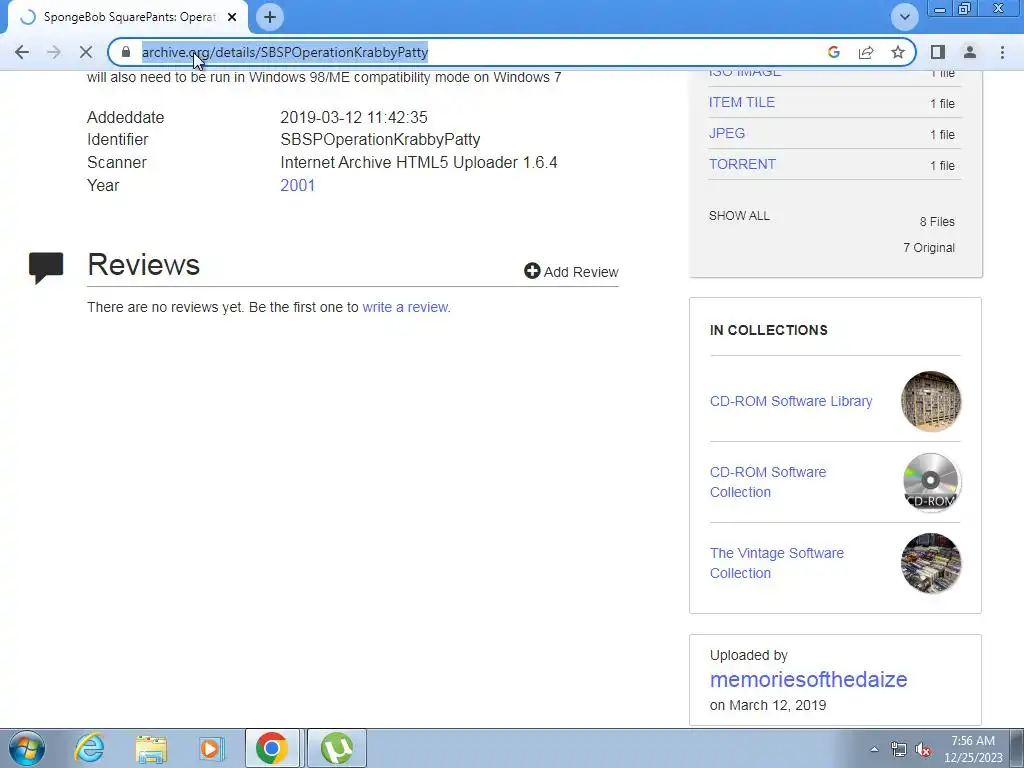The width and height of the screenshot is (1024, 768).
Task: Click SHOW ALL files link
Action: click(x=739, y=216)
